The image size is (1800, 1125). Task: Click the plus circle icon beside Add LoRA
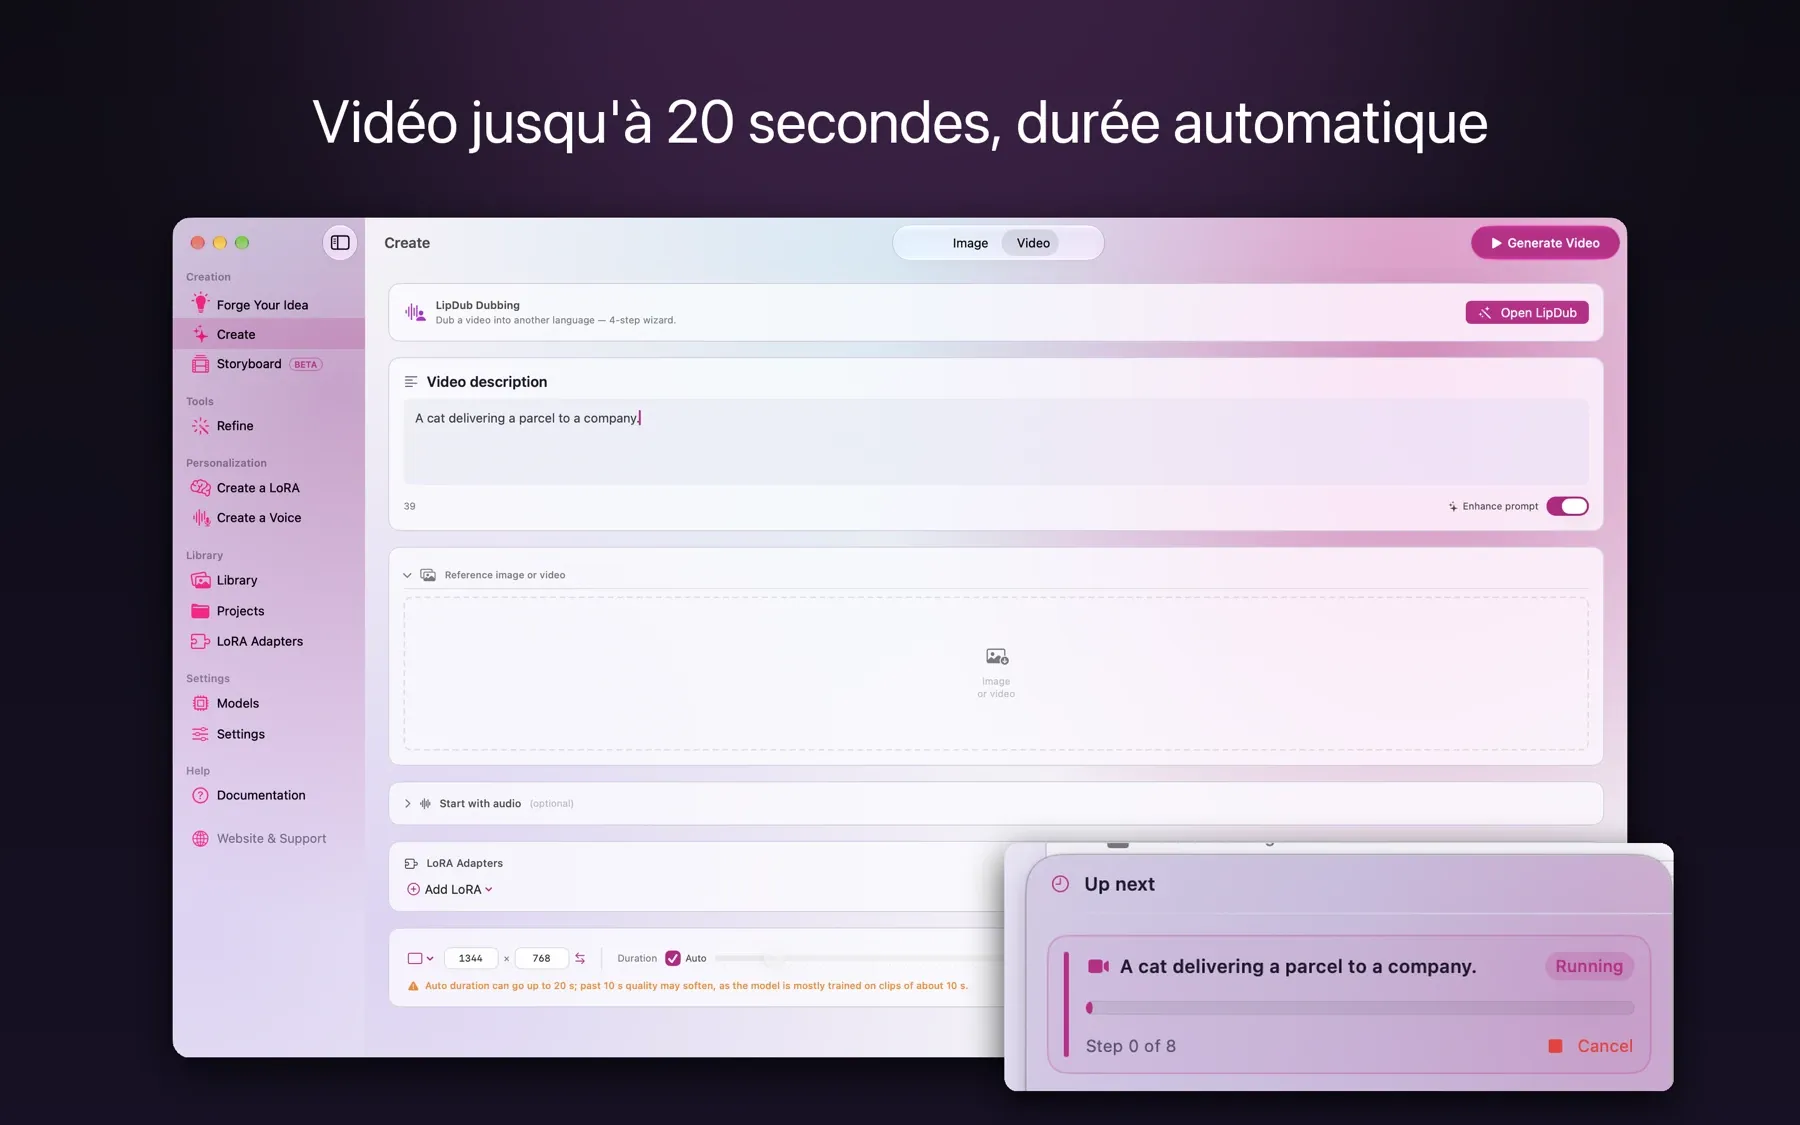pyautogui.click(x=413, y=889)
